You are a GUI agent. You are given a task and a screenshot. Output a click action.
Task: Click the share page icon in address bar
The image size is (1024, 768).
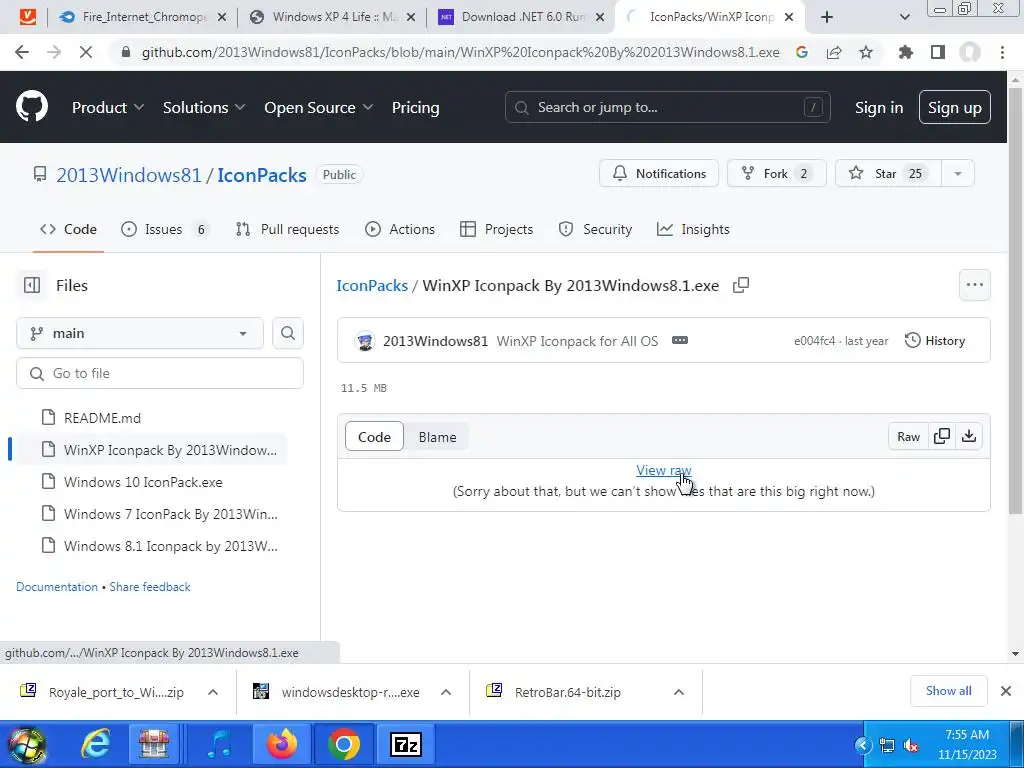[834, 52]
